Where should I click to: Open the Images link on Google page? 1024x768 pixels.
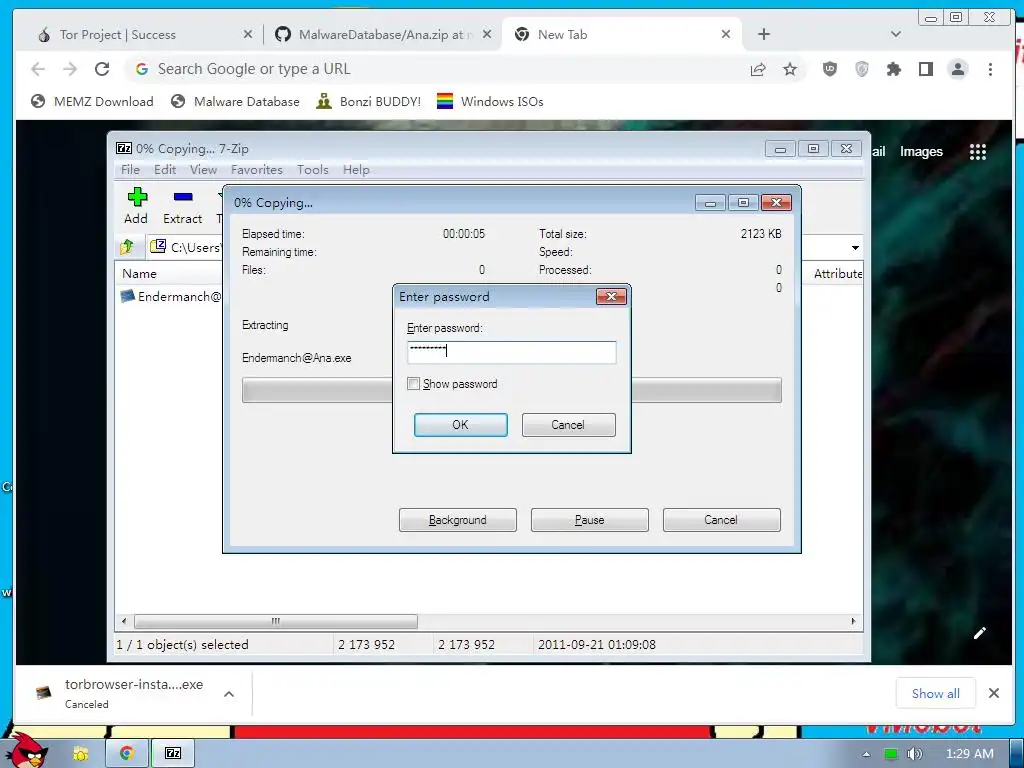(x=921, y=152)
